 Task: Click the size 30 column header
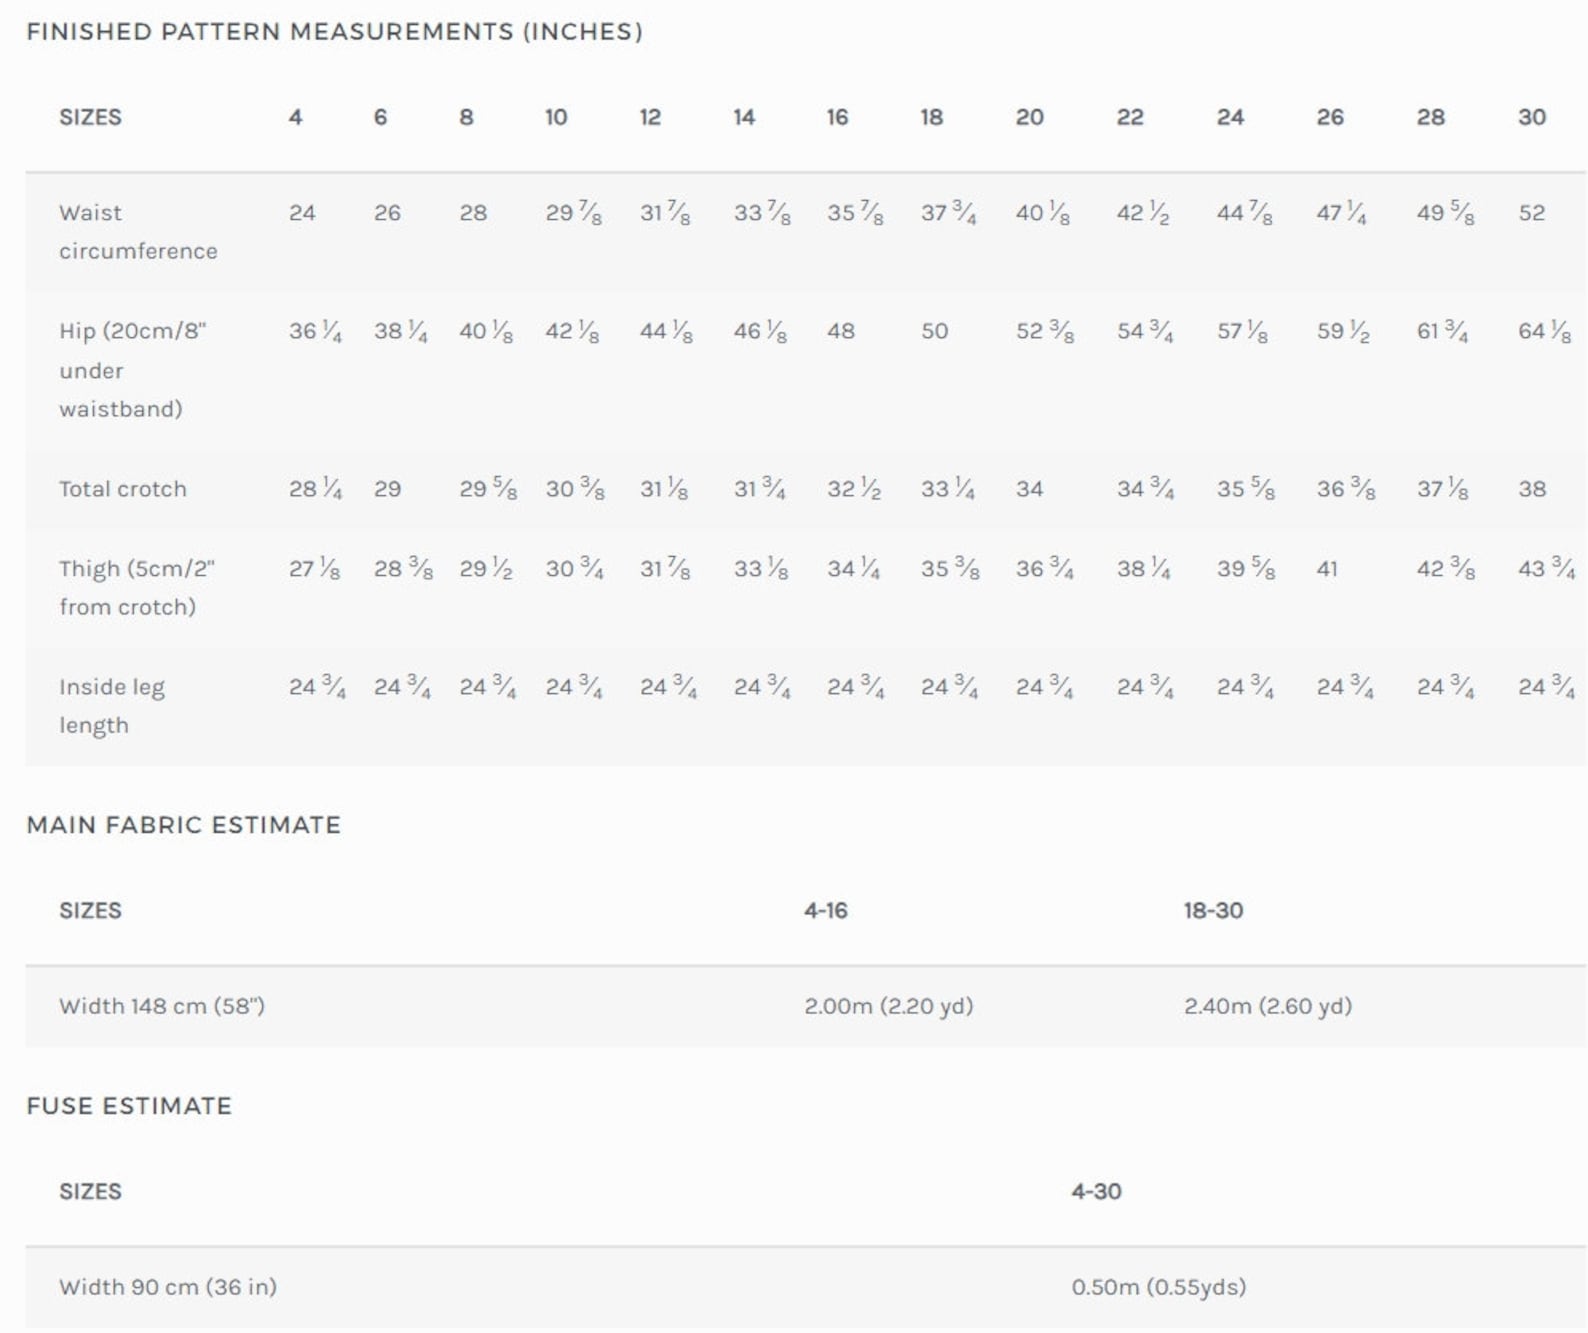pyautogui.click(x=1531, y=117)
